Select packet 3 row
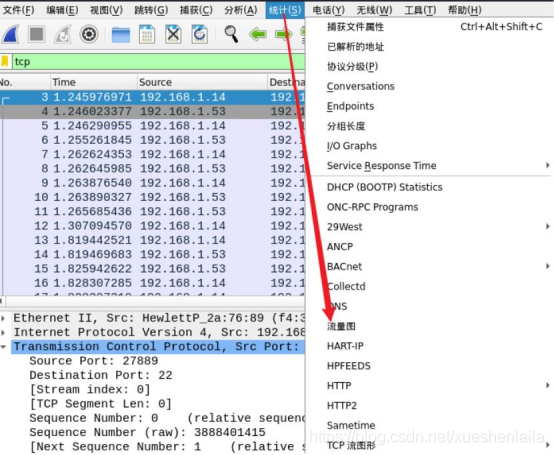Image resolution: width=554 pixels, height=455 pixels. 152,97
